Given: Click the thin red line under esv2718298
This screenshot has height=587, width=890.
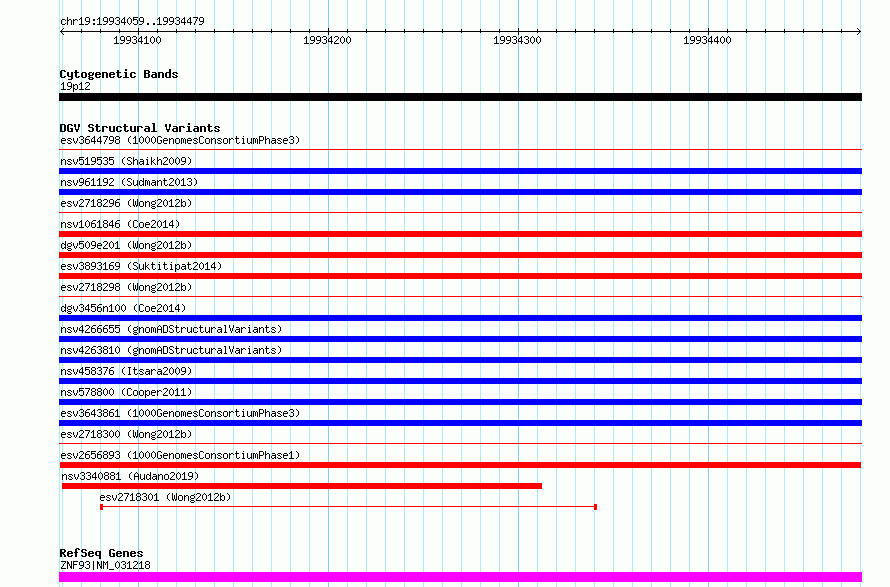Looking at the screenshot, I should (x=460, y=297).
